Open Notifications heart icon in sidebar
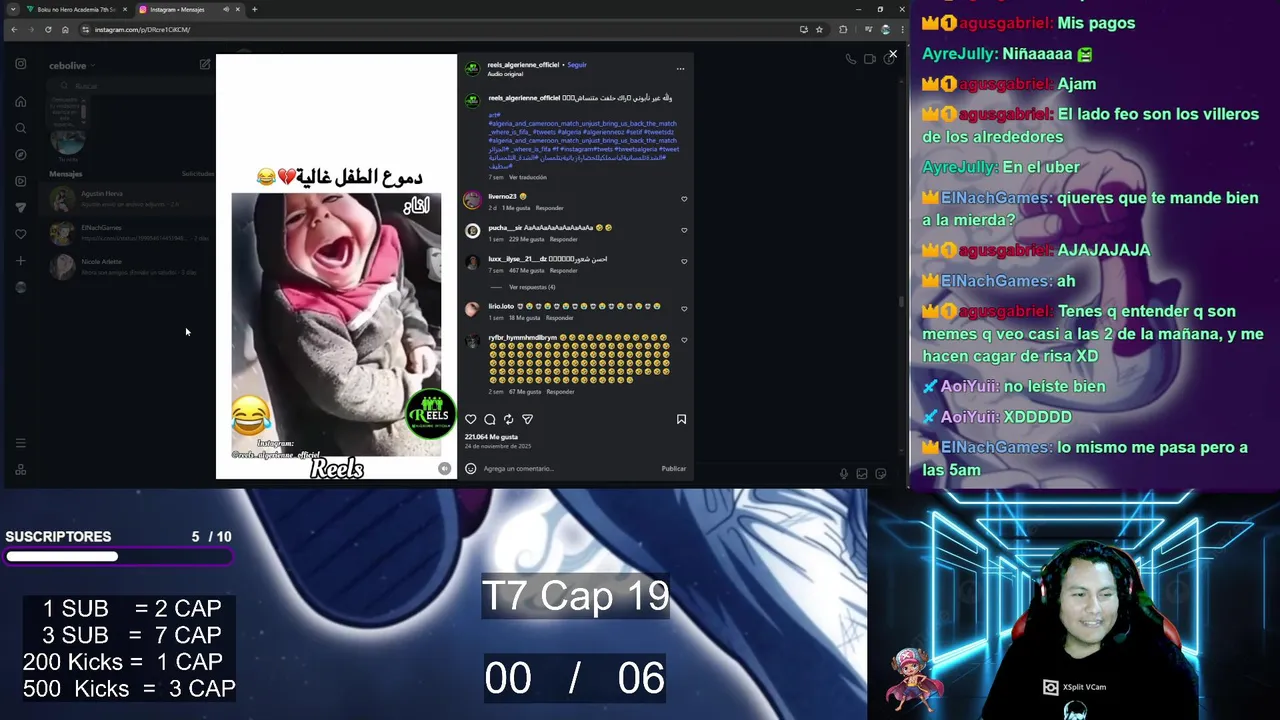Image resolution: width=1280 pixels, height=720 pixels. (x=20, y=234)
